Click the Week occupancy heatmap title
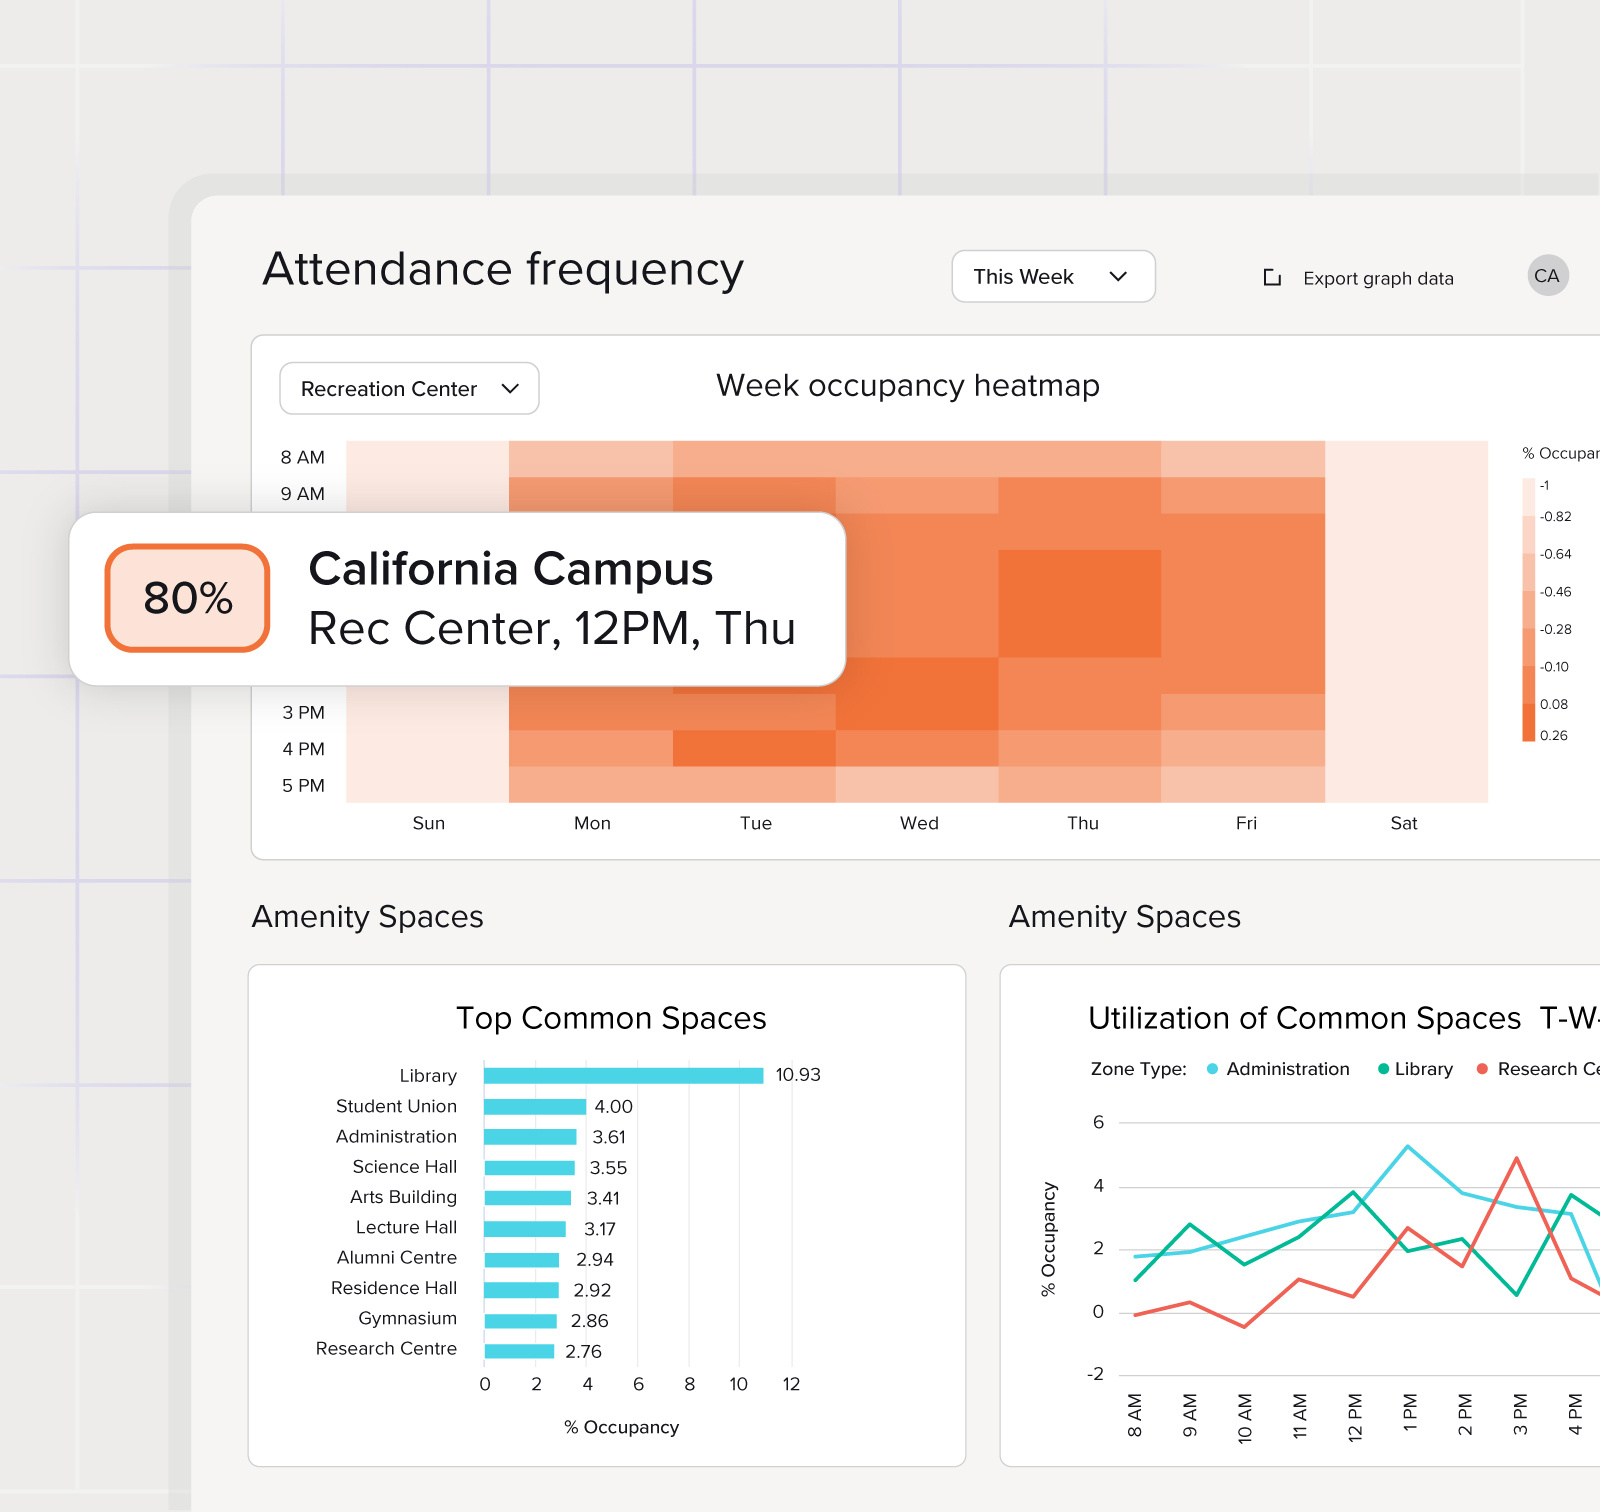 pyautogui.click(x=908, y=386)
